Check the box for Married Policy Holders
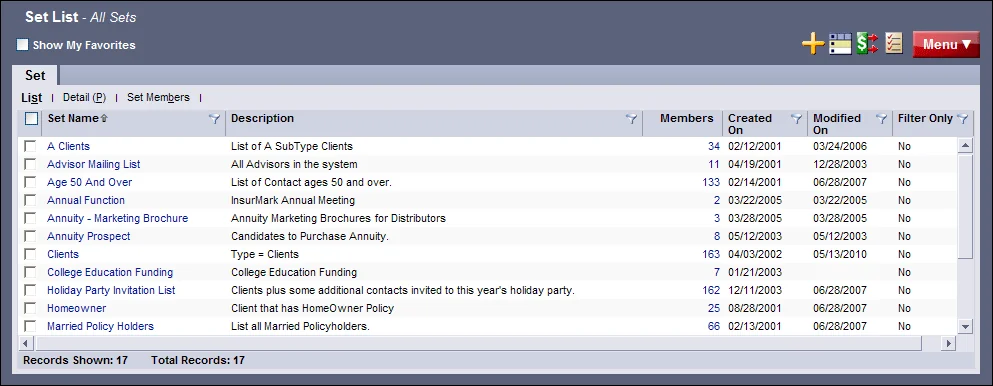The height and width of the screenshot is (386, 993). (30, 327)
